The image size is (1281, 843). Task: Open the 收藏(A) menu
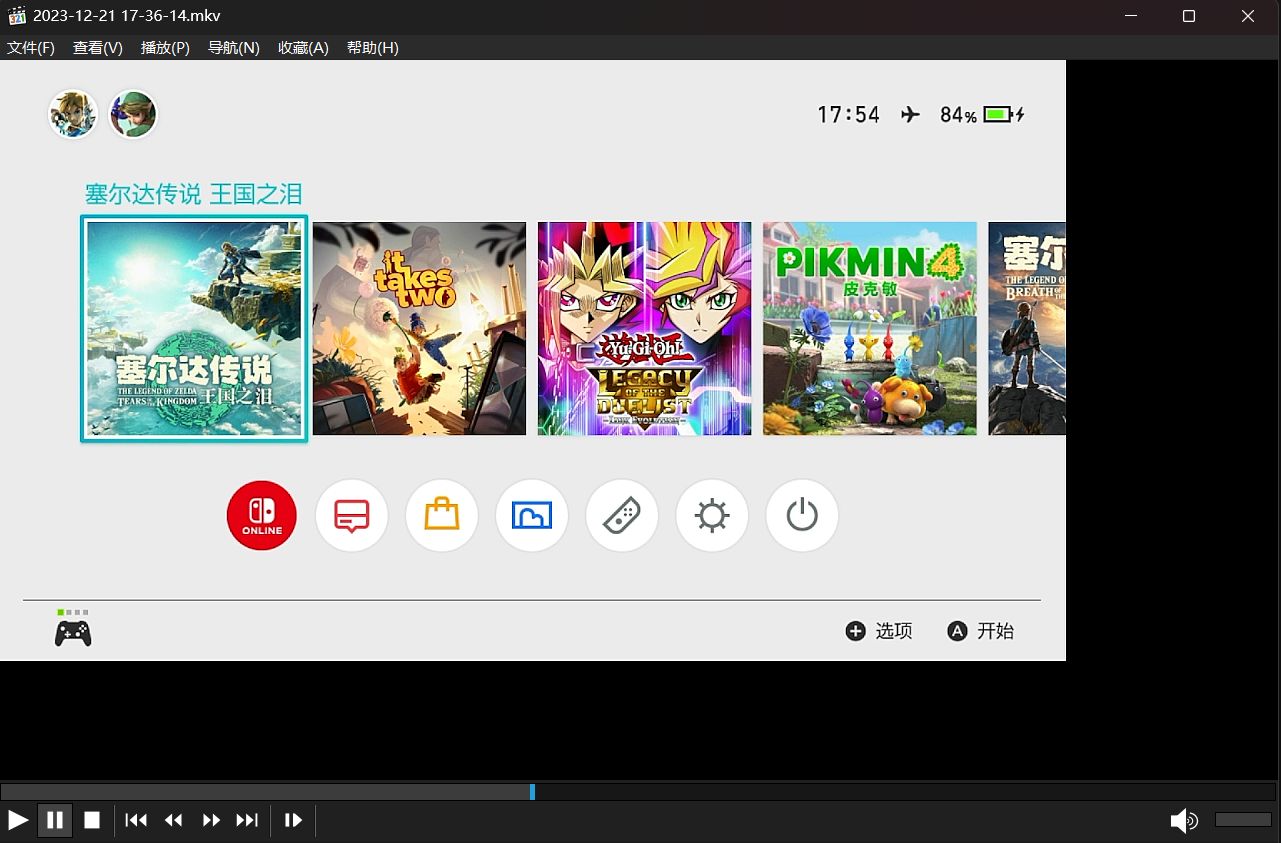303,48
